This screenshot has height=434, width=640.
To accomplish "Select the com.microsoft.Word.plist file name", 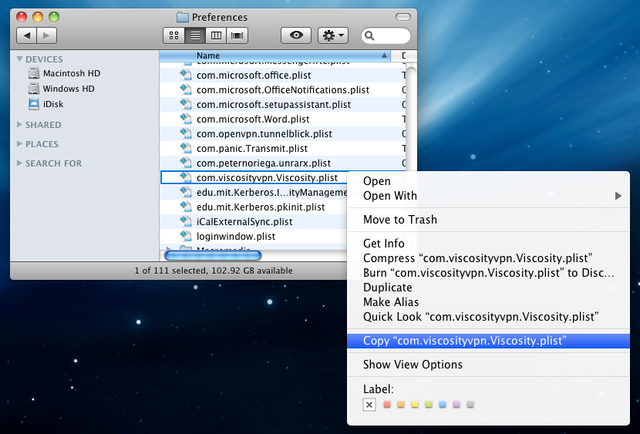I will point(253,119).
